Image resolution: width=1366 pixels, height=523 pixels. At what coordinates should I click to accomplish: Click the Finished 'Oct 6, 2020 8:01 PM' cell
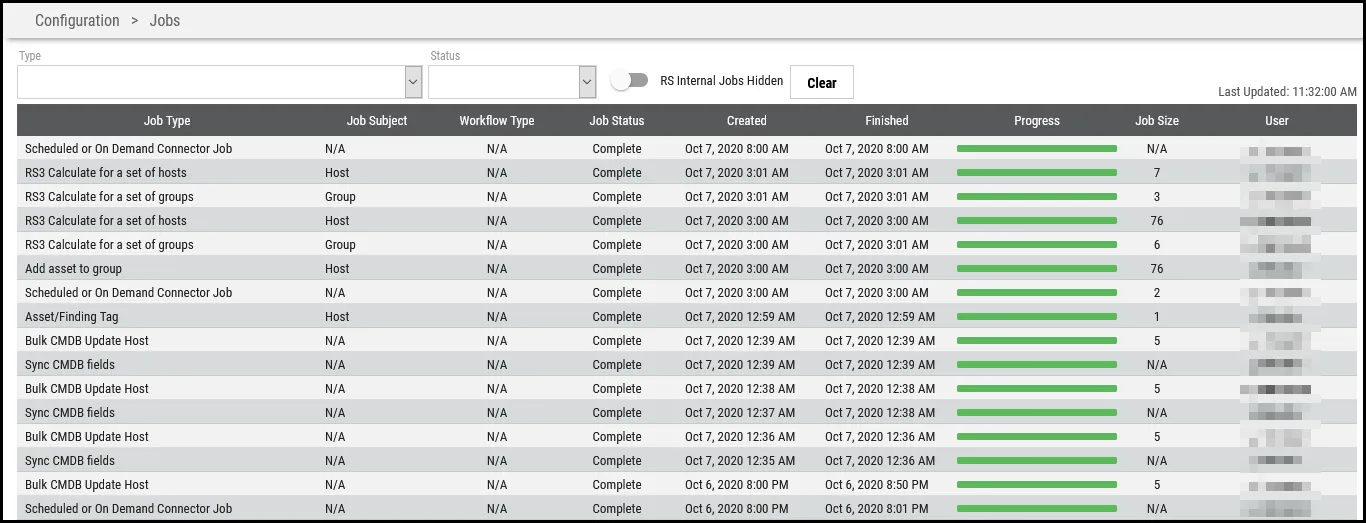pos(877,509)
